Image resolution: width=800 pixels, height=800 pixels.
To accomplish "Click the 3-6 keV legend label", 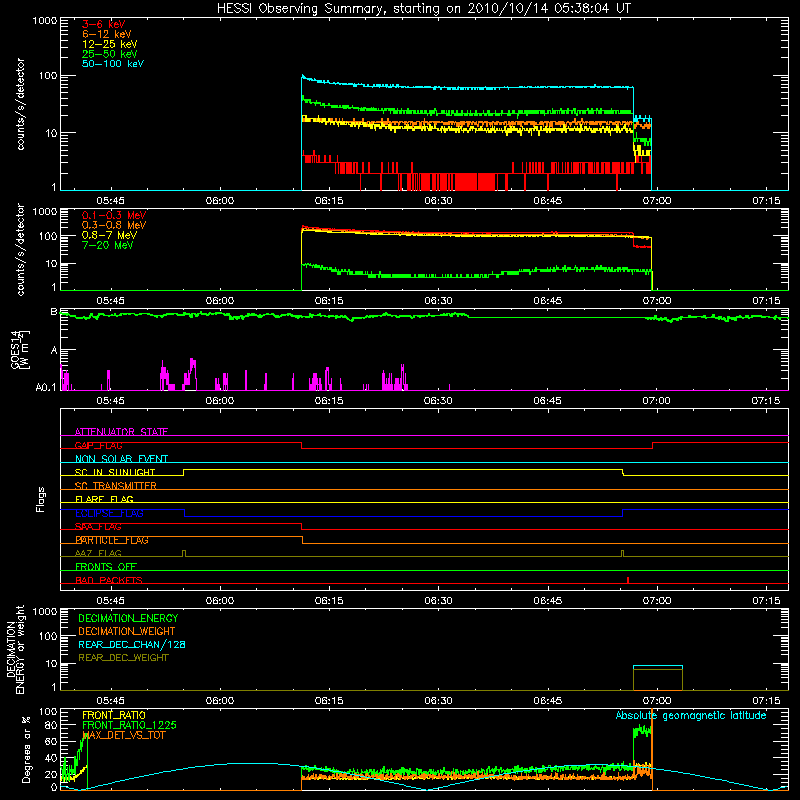I will pyautogui.click(x=103, y=24).
